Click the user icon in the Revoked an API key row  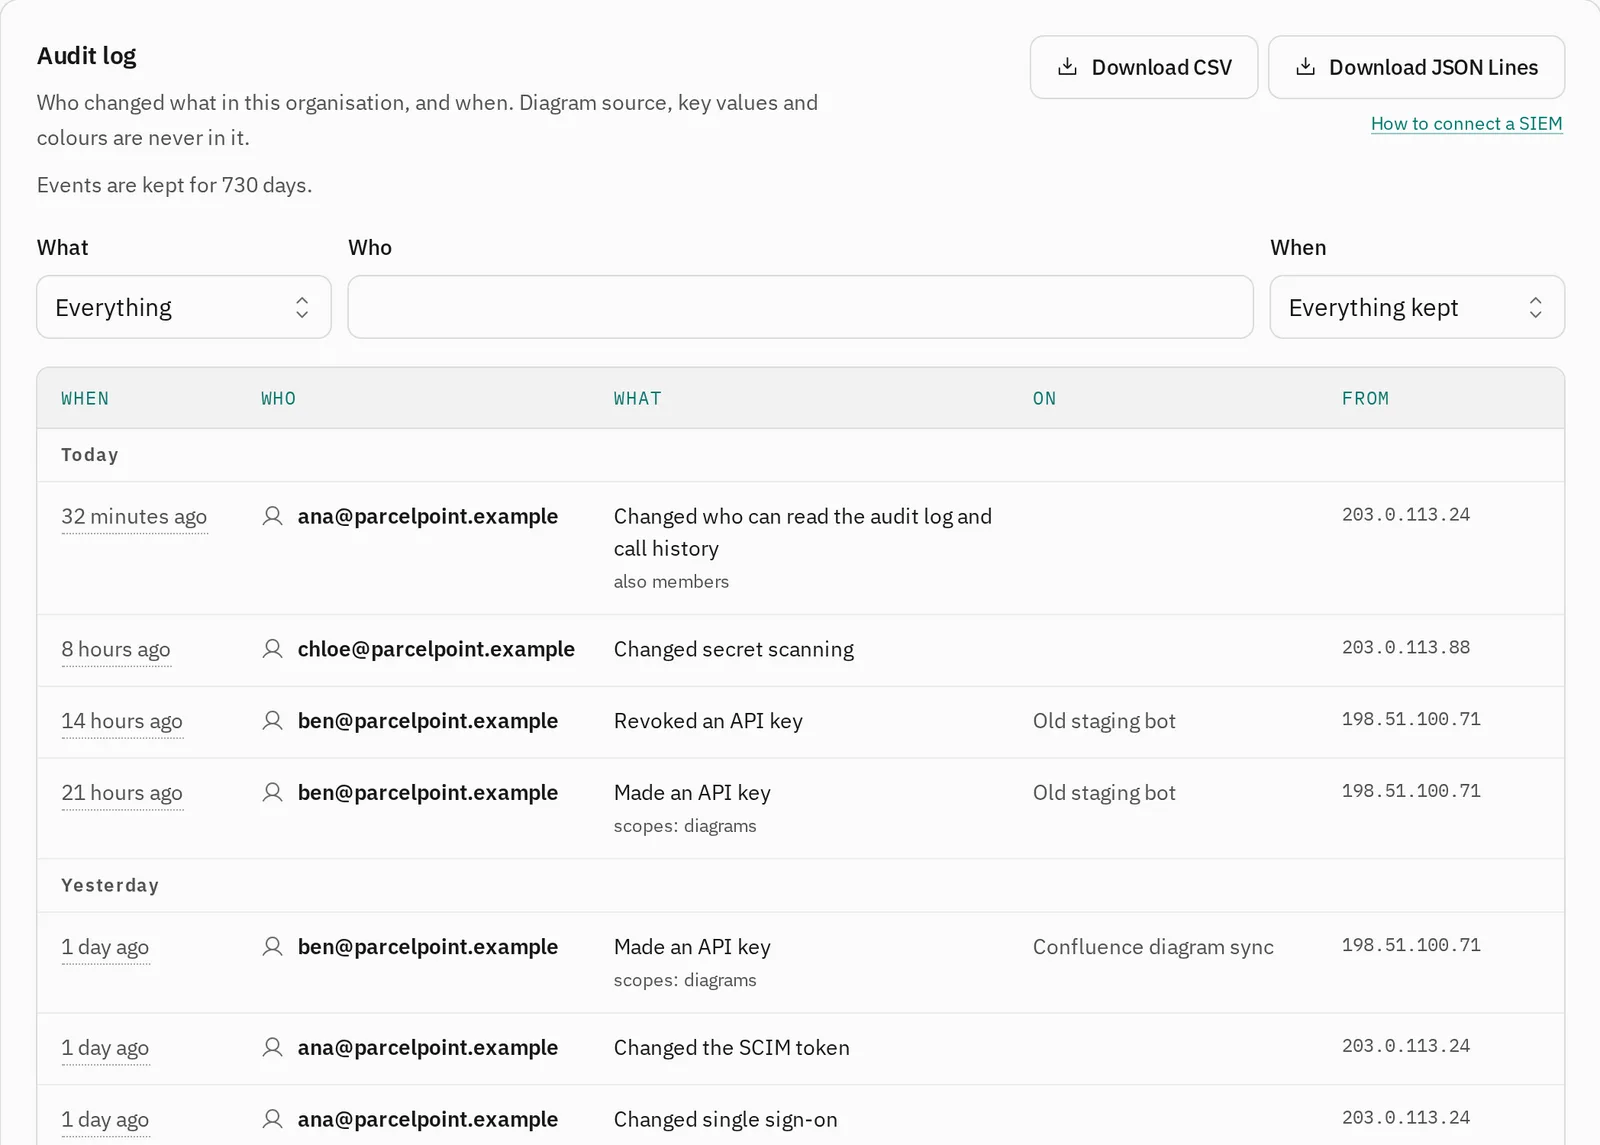coord(272,721)
